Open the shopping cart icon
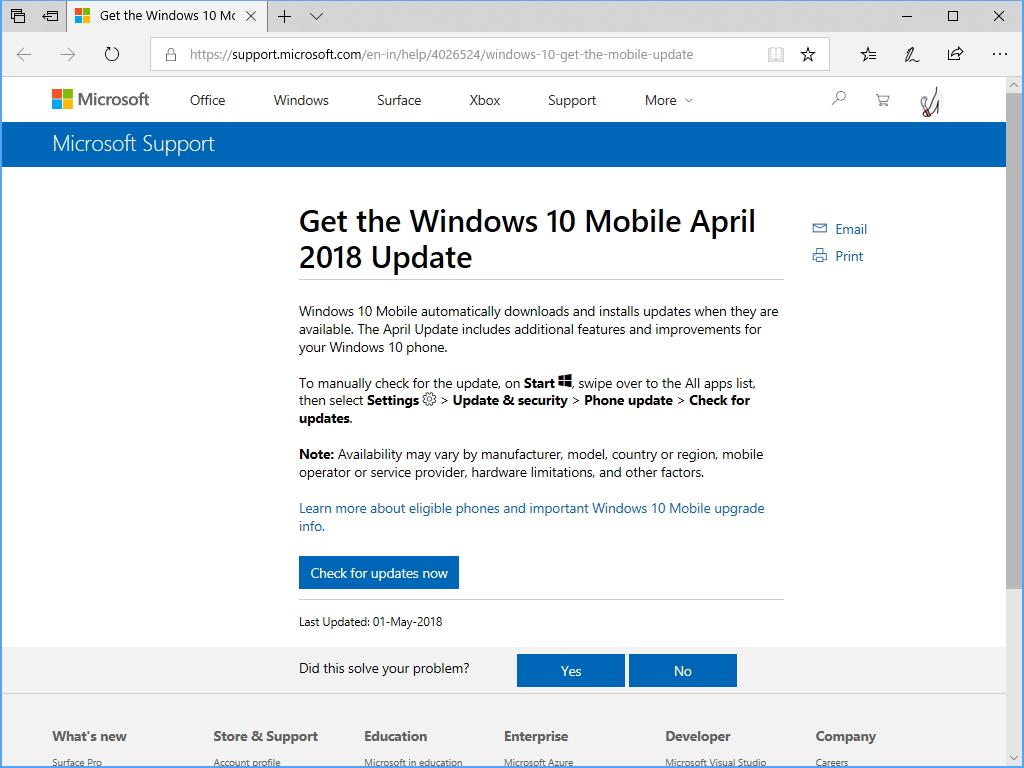Screen dimensions: 1024x768 tap(882, 100)
